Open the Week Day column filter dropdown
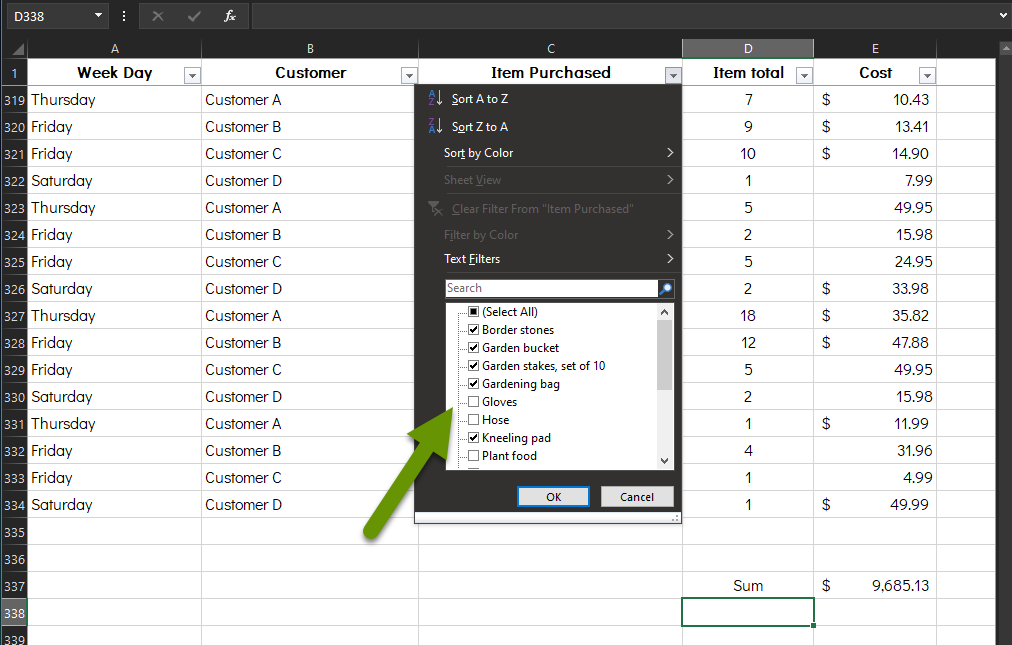This screenshot has height=645, width=1012. point(190,76)
